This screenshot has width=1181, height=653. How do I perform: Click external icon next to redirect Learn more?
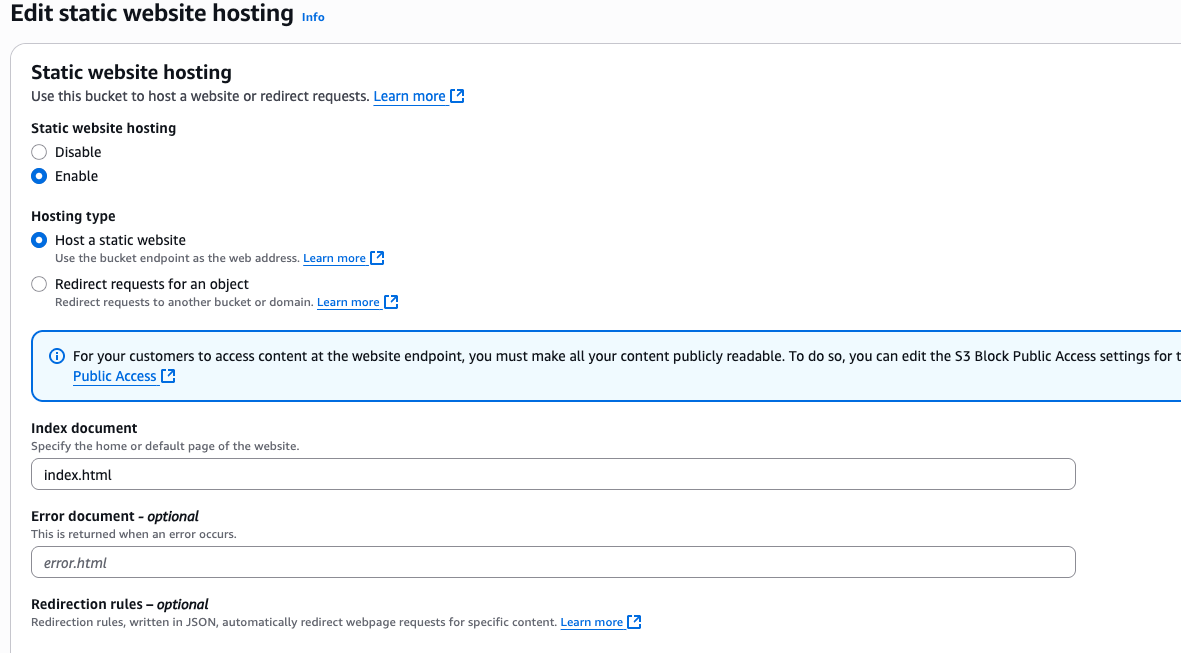[391, 302]
